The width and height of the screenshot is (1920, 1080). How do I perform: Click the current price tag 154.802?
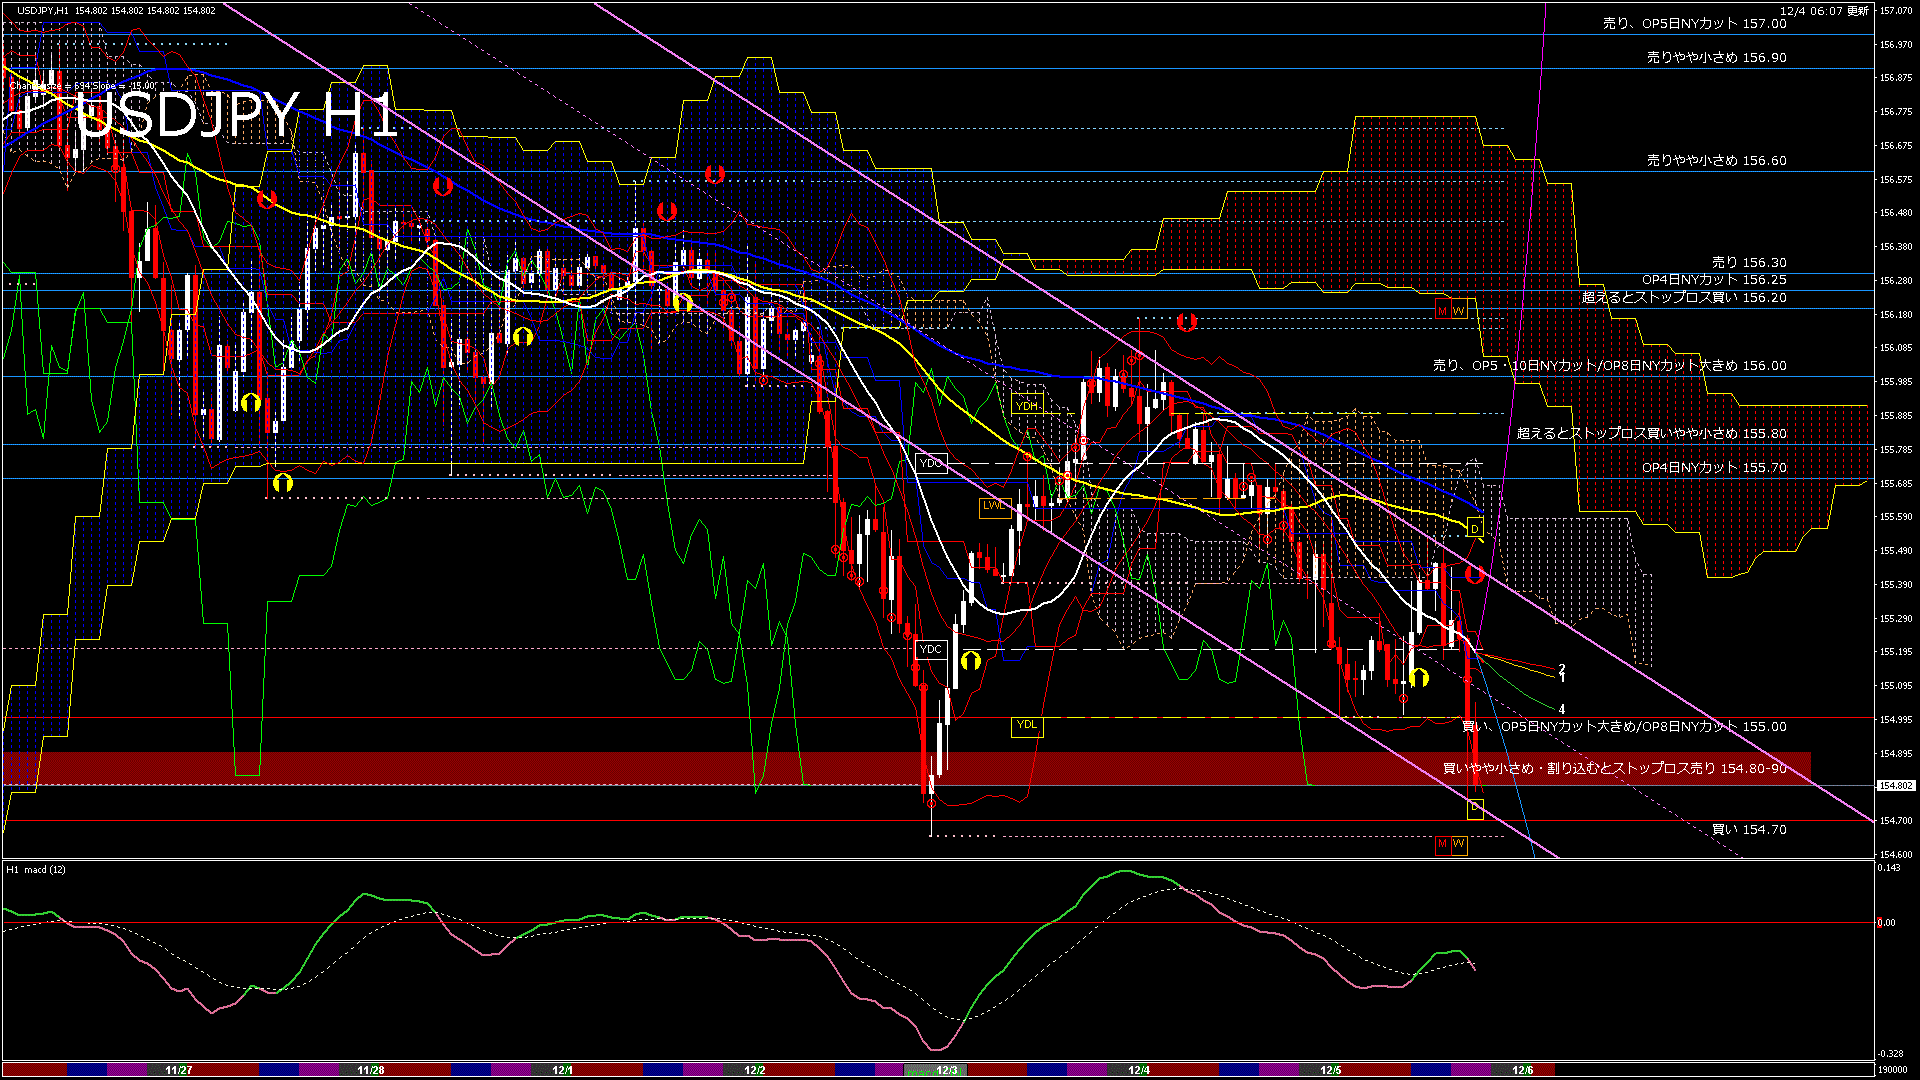(x=1895, y=786)
